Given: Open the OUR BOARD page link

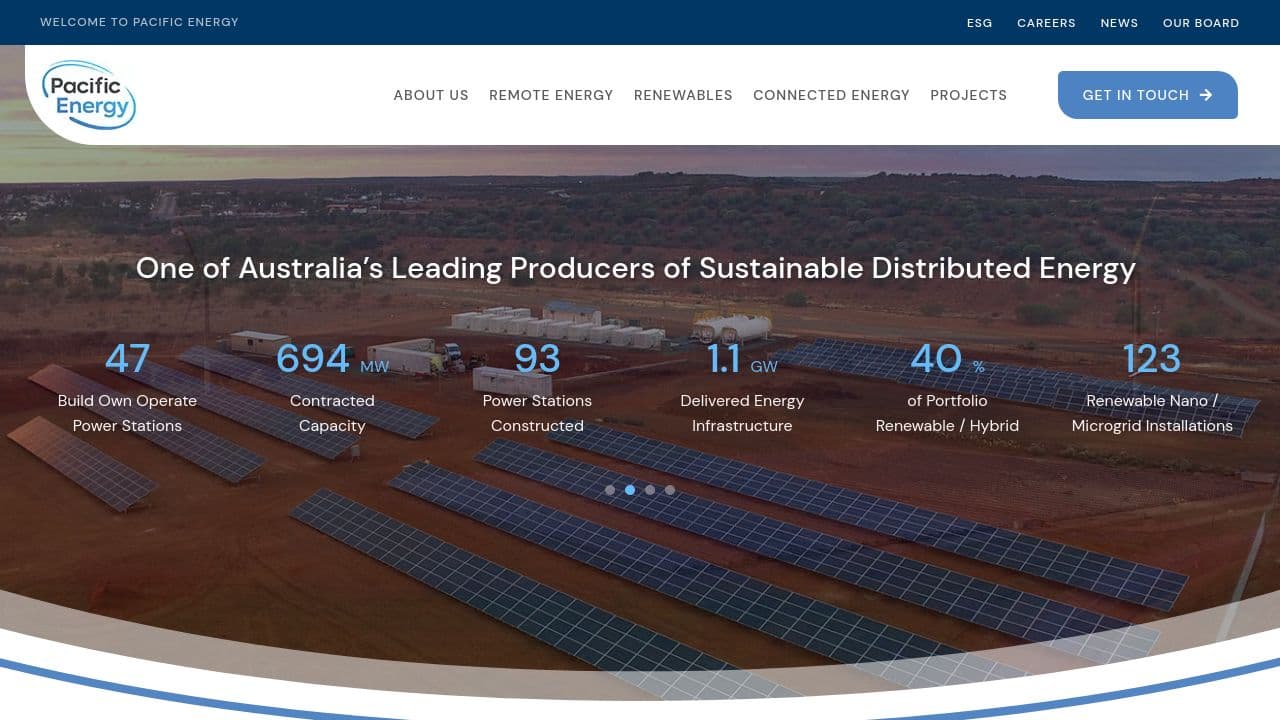Looking at the screenshot, I should 1200,22.
